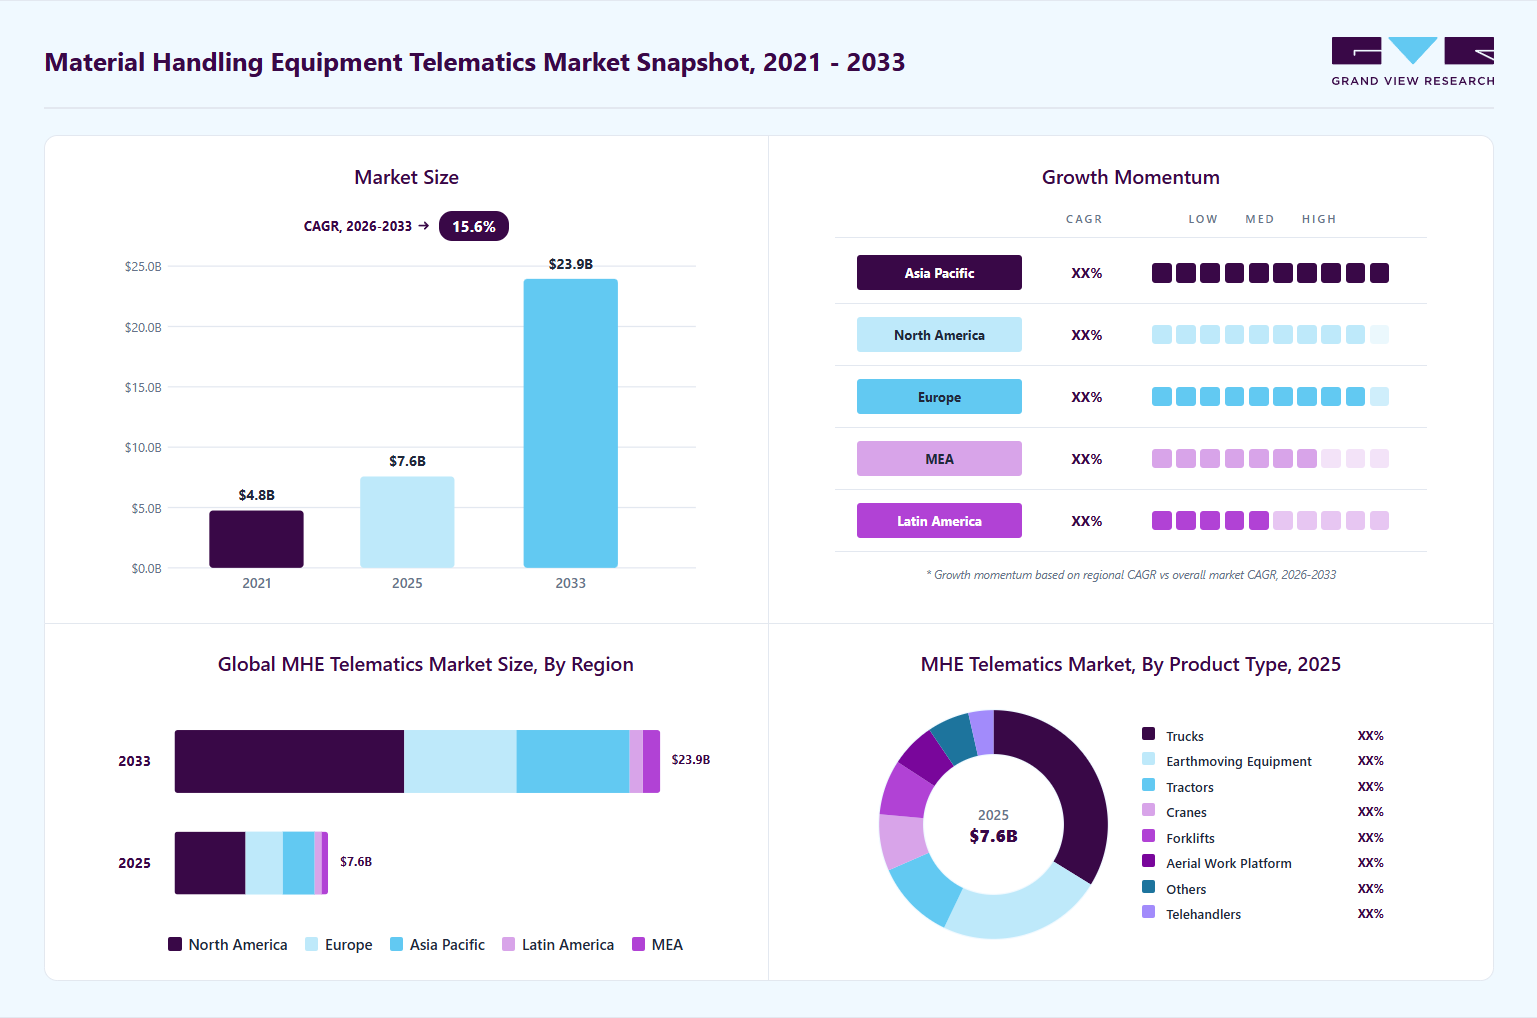
Task: Select the Asia Pacific region label
Action: tap(939, 273)
